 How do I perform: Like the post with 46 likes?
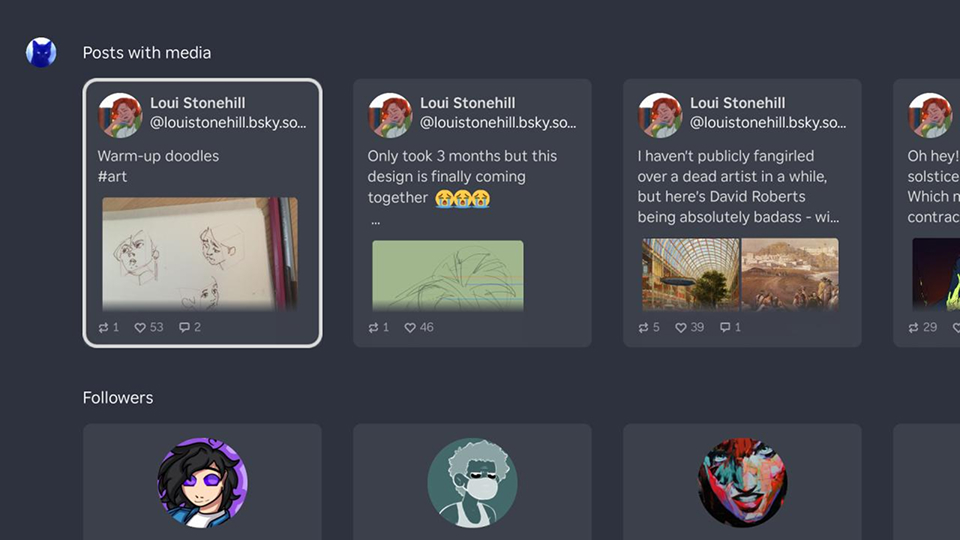click(419, 328)
